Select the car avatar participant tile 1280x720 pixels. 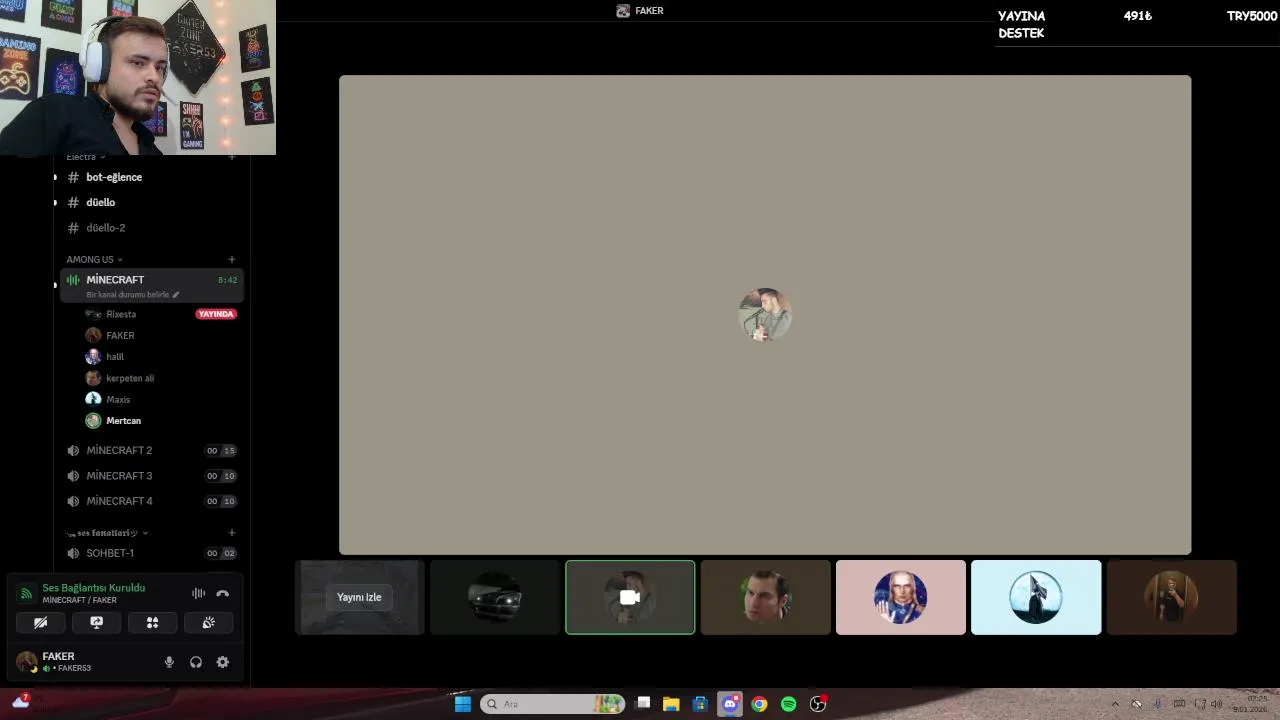coord(495,597)
